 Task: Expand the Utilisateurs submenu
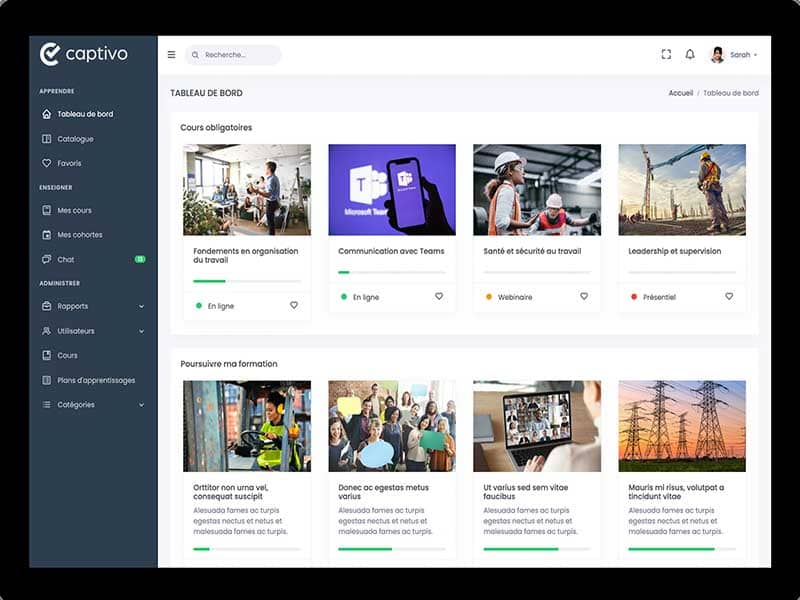[x=141, y=331]
